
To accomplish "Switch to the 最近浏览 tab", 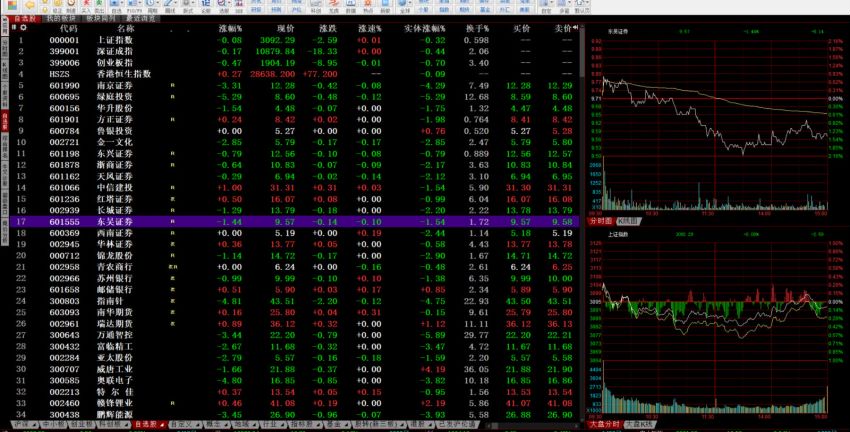I will pyautogui.click(x=140, y=18).
